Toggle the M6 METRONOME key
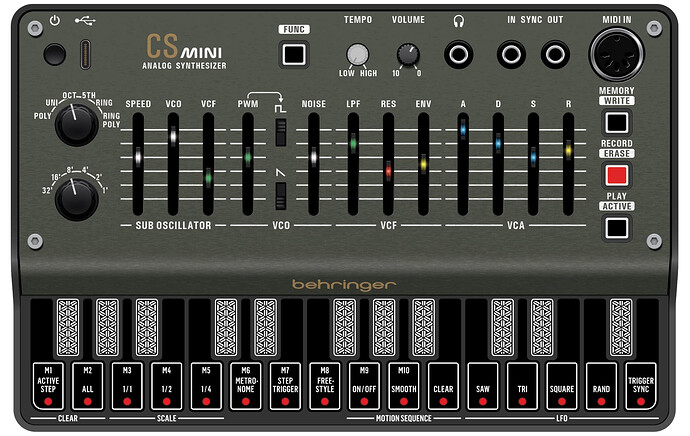 pos(246,386)
